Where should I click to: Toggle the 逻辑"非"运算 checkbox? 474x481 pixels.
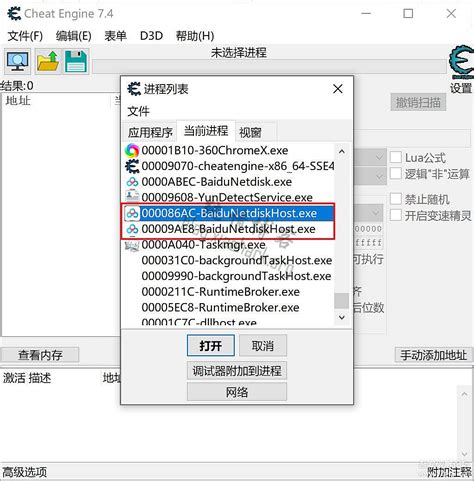click(x=396, y=173)
